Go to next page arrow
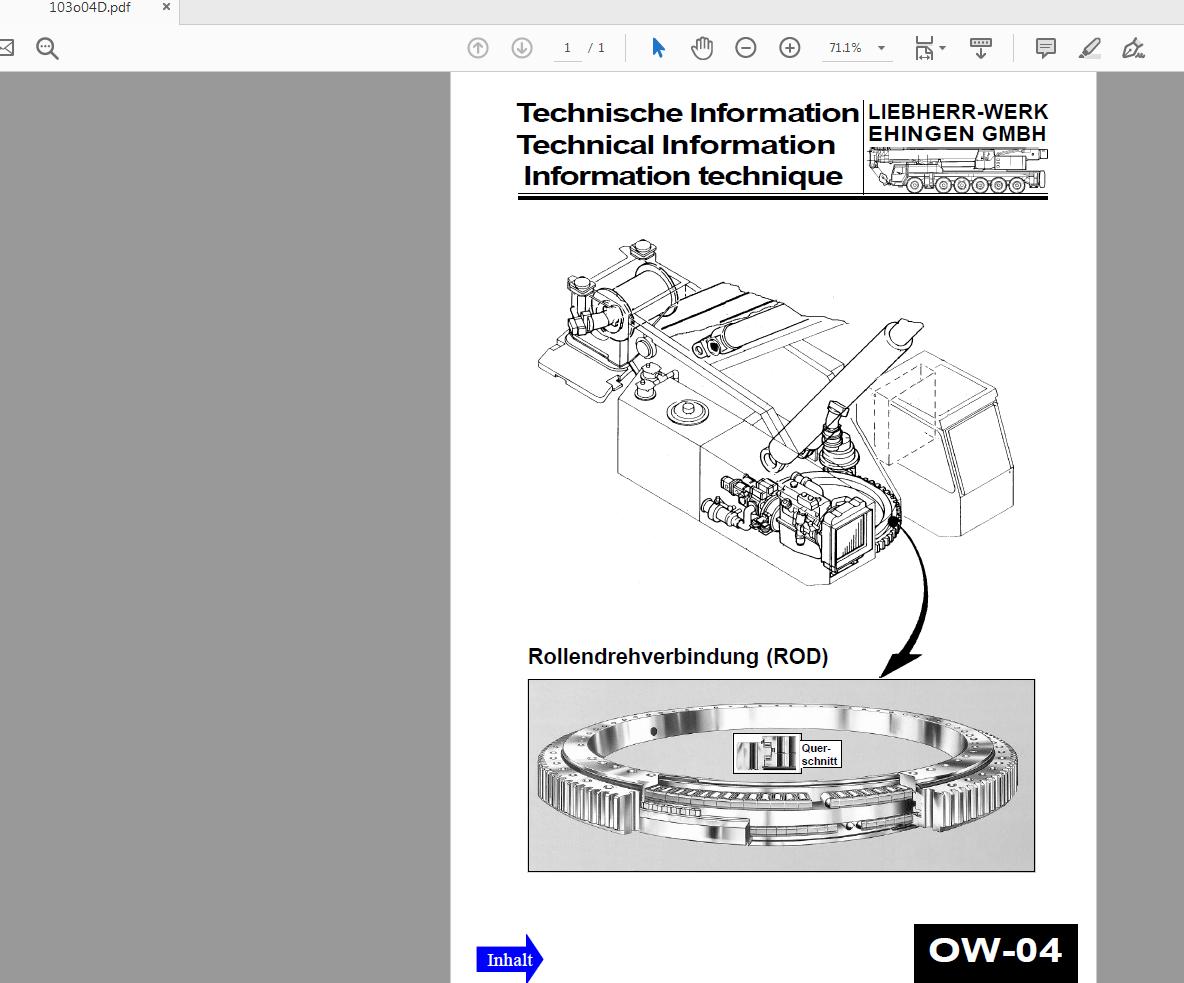The height and width of the screenshot is (983, 1184). pyautogui.click(x=522, y=48)
